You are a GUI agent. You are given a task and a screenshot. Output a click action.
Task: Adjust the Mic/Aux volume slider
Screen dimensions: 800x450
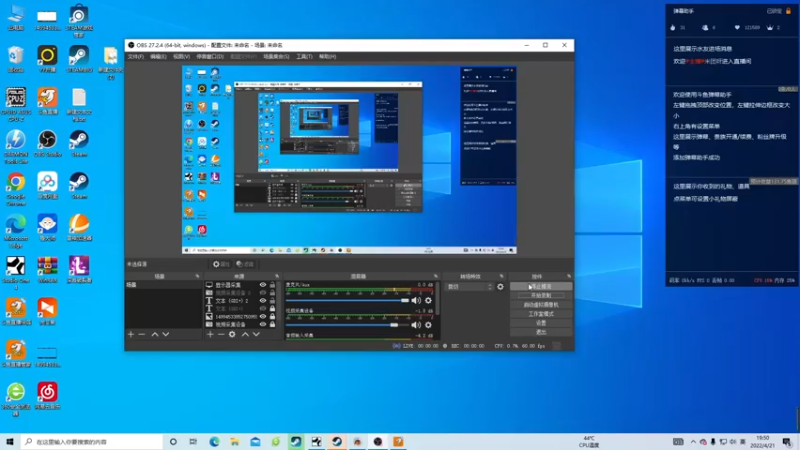click(347, 301)
